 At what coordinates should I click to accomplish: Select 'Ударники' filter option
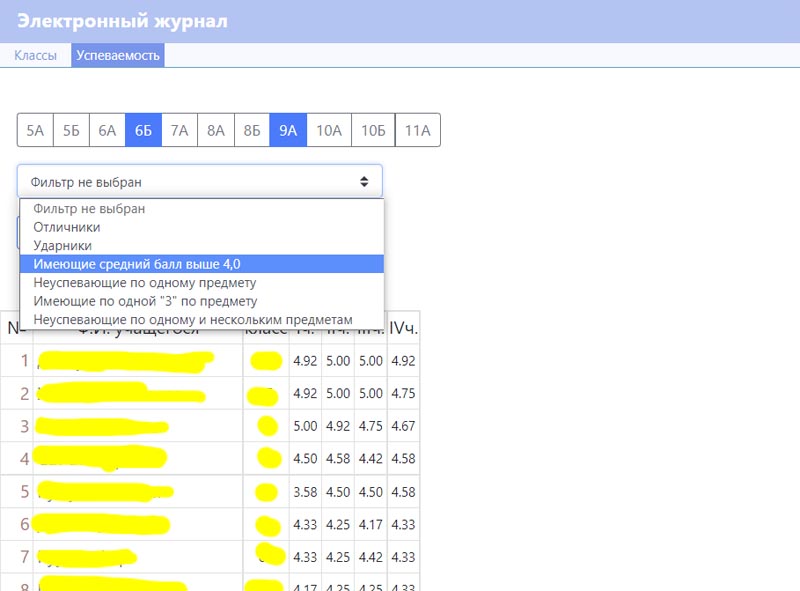[x=62, y=245]
